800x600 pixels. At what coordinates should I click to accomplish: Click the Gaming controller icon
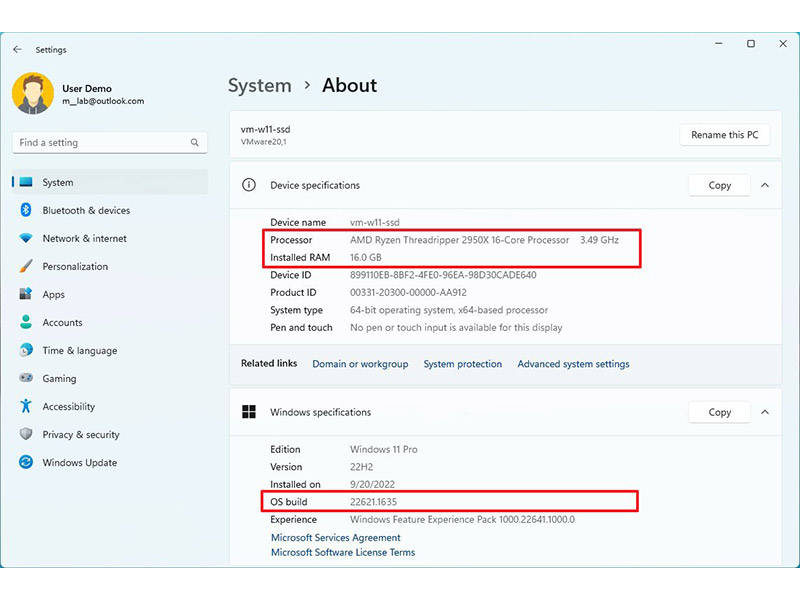[26, 378]
